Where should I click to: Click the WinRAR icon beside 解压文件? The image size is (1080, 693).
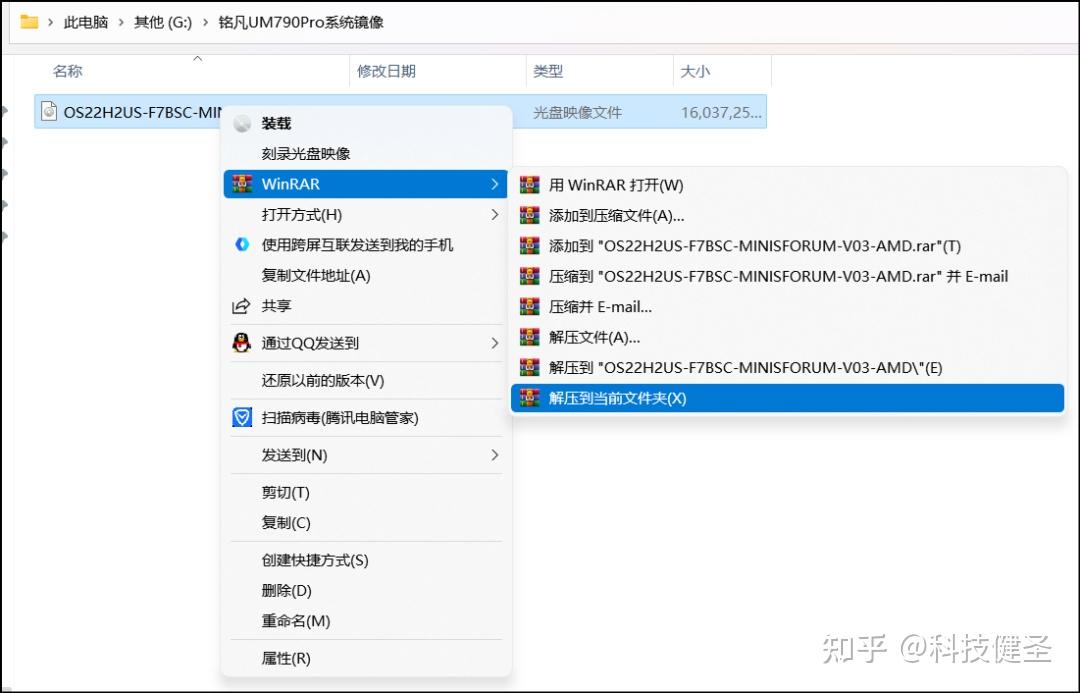pos(529,337)
